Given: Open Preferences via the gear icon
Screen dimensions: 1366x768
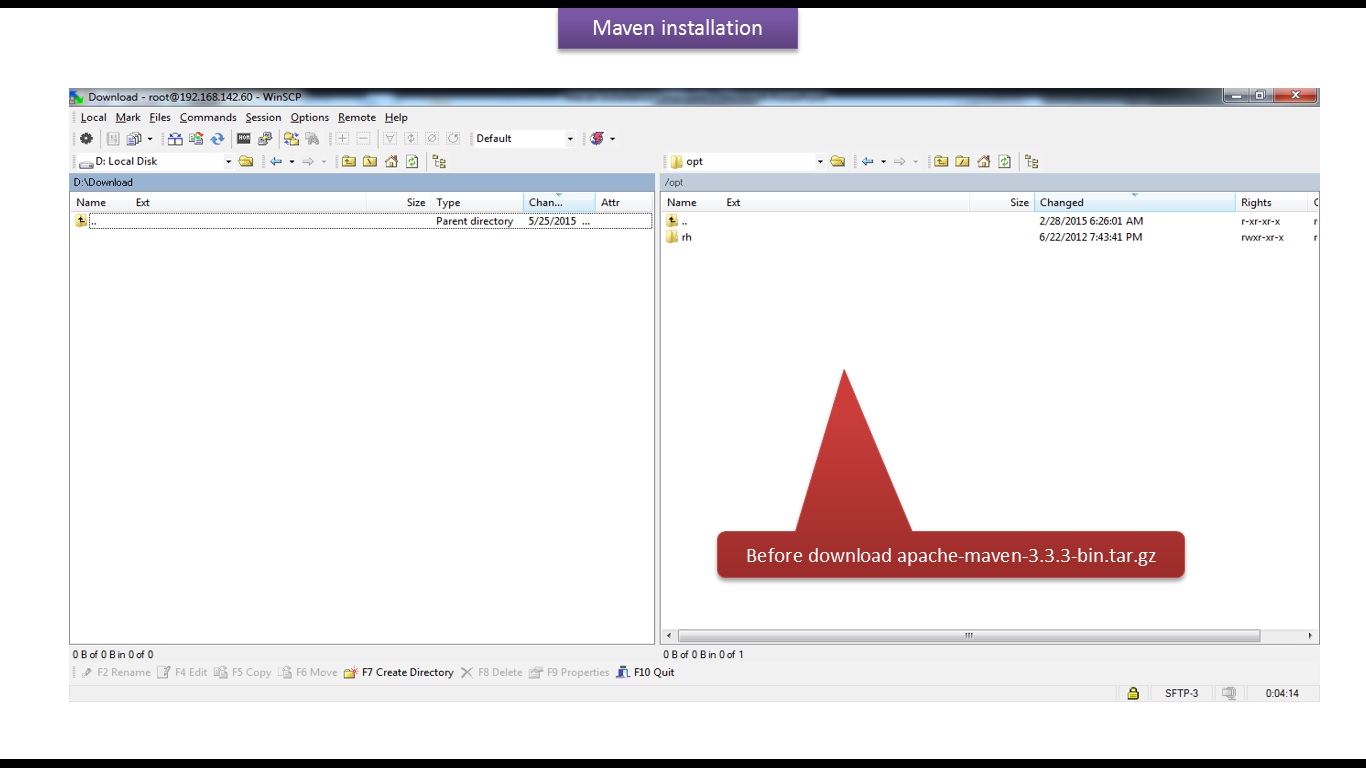Looking at the screenshot, I should tap(86, 139).
